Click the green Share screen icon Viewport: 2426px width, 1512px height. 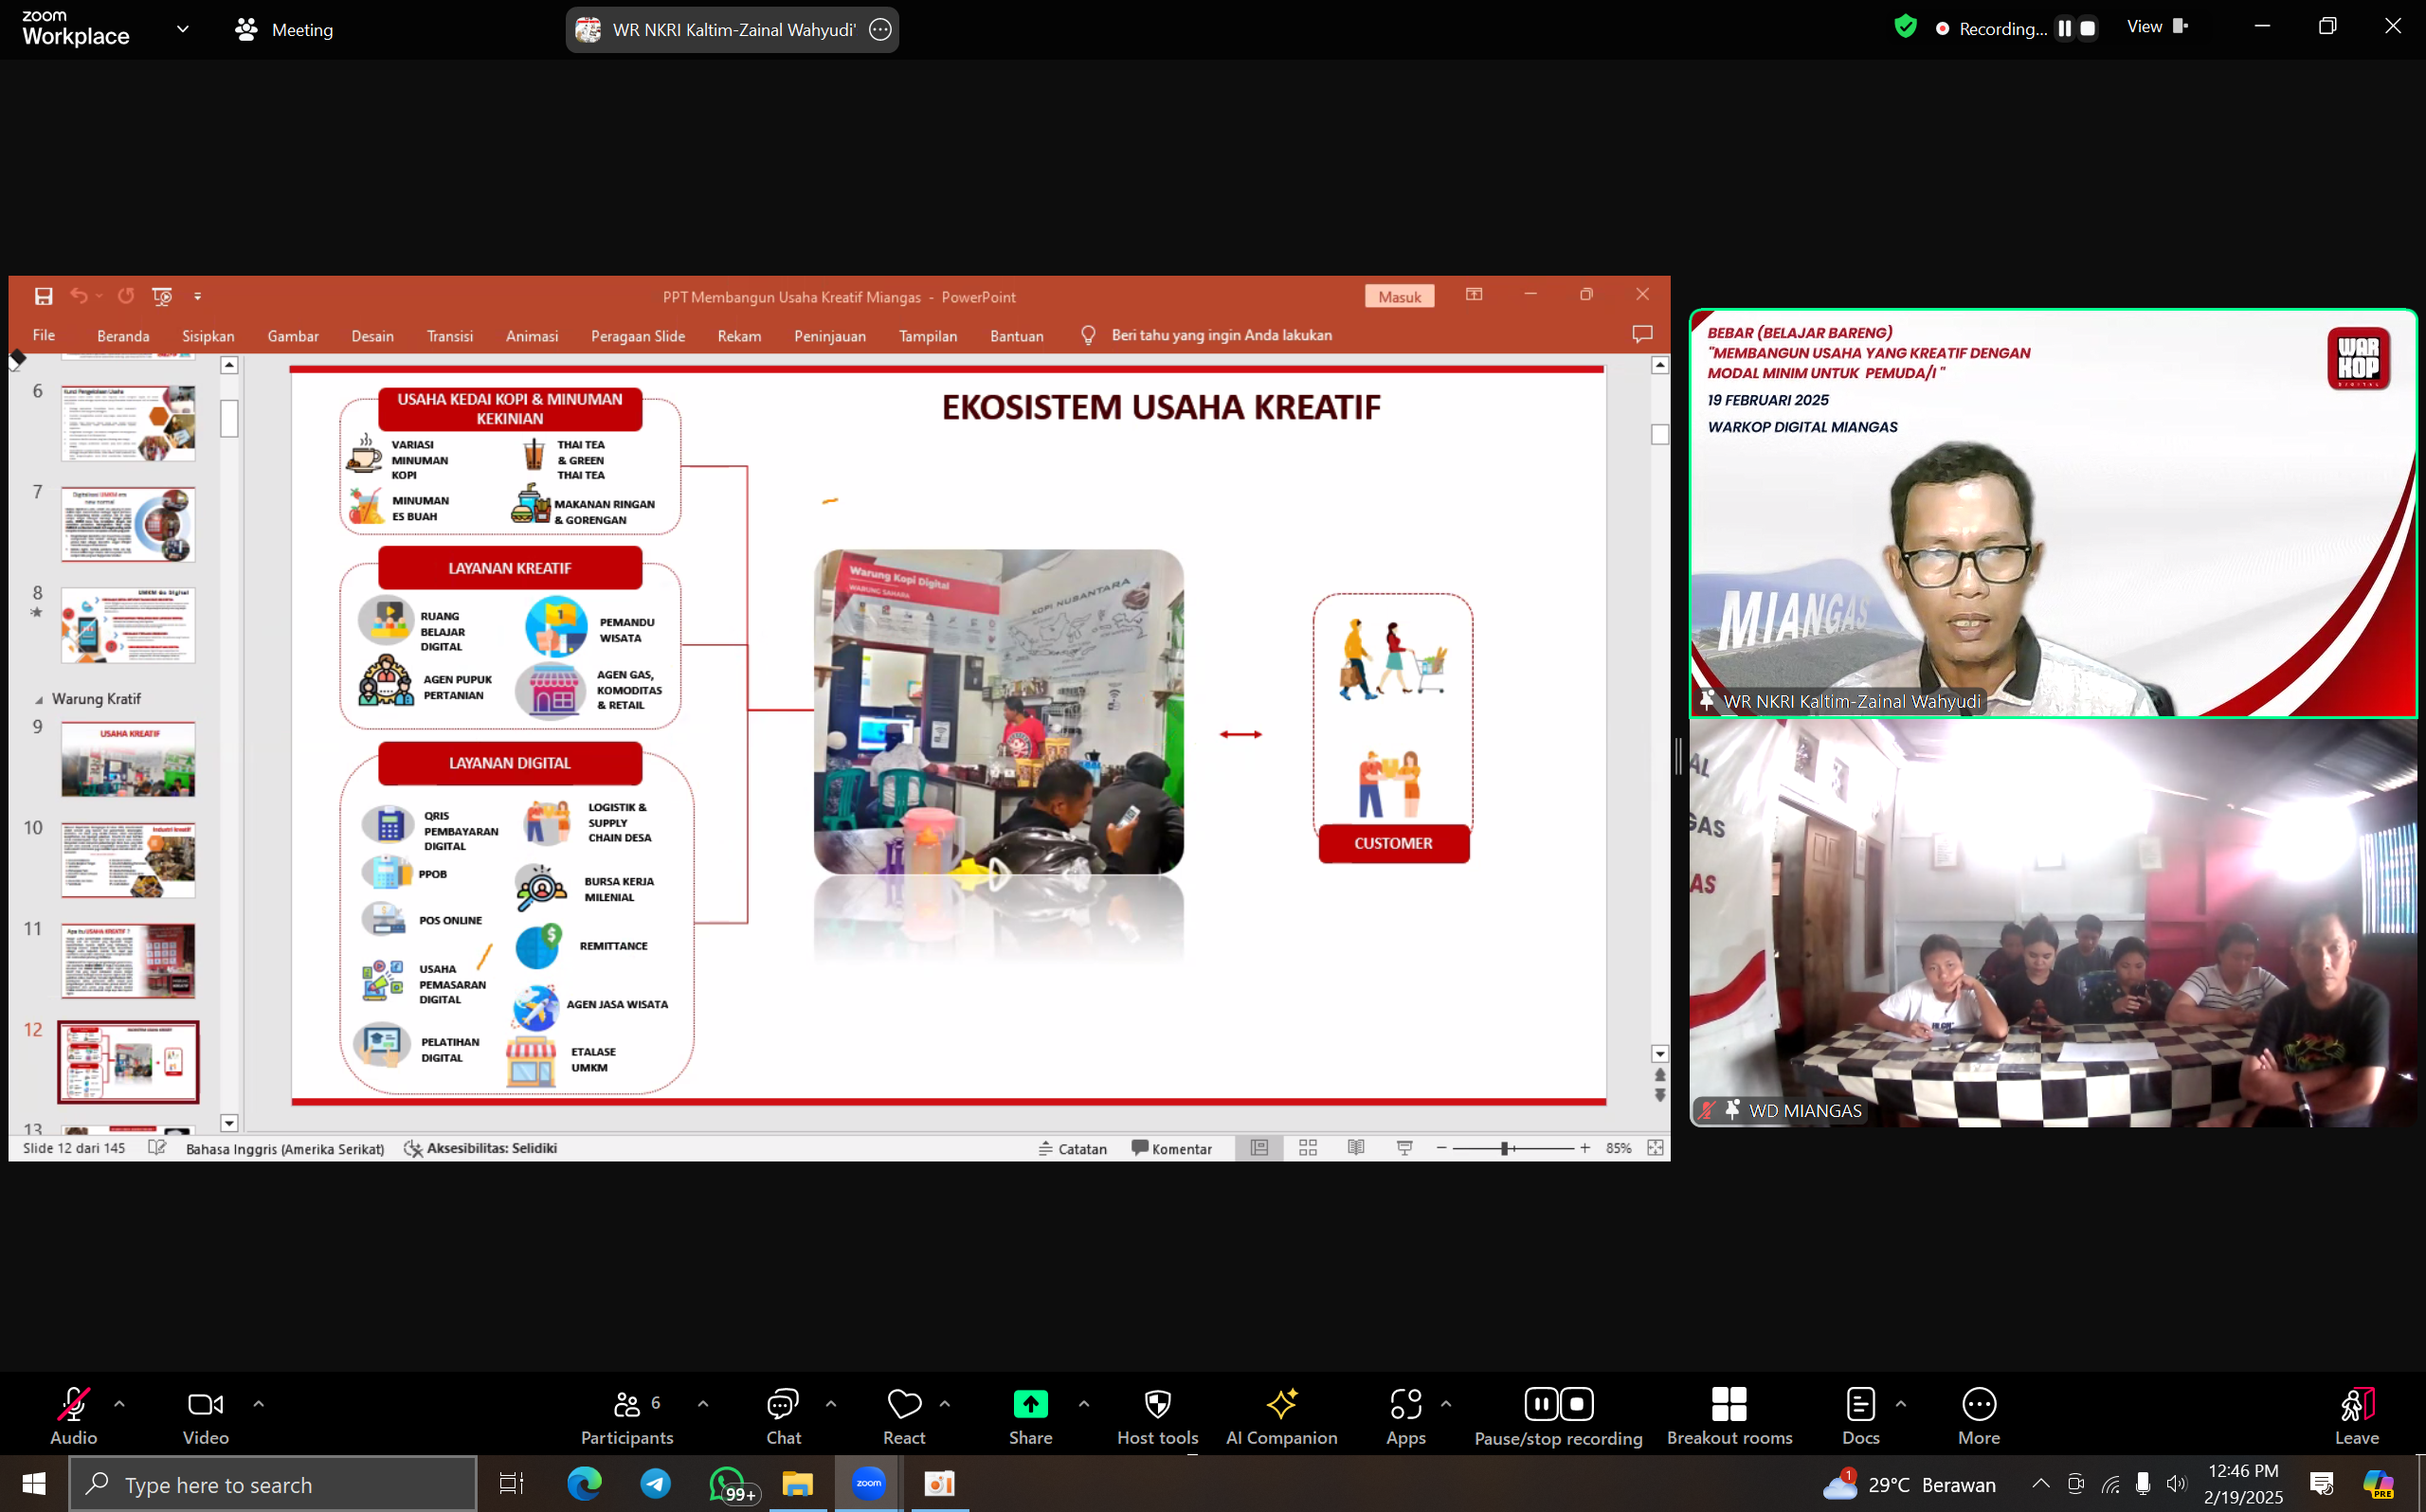click(1030, 1404)
